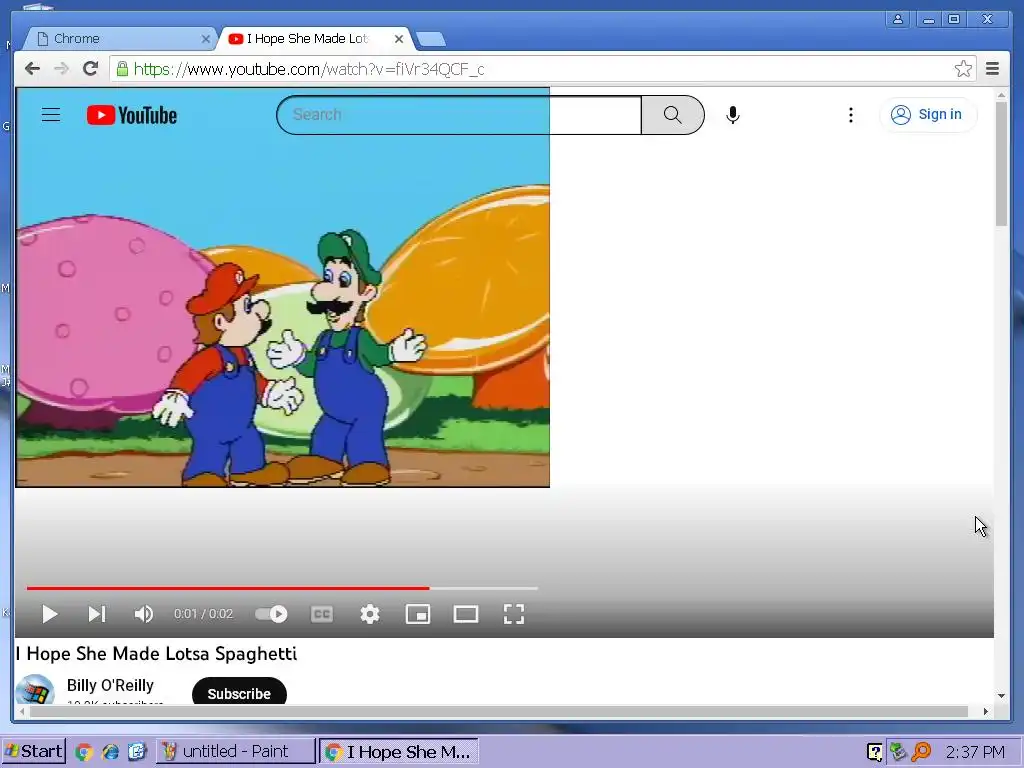Open the Start menu

click(x=34, y=751)
